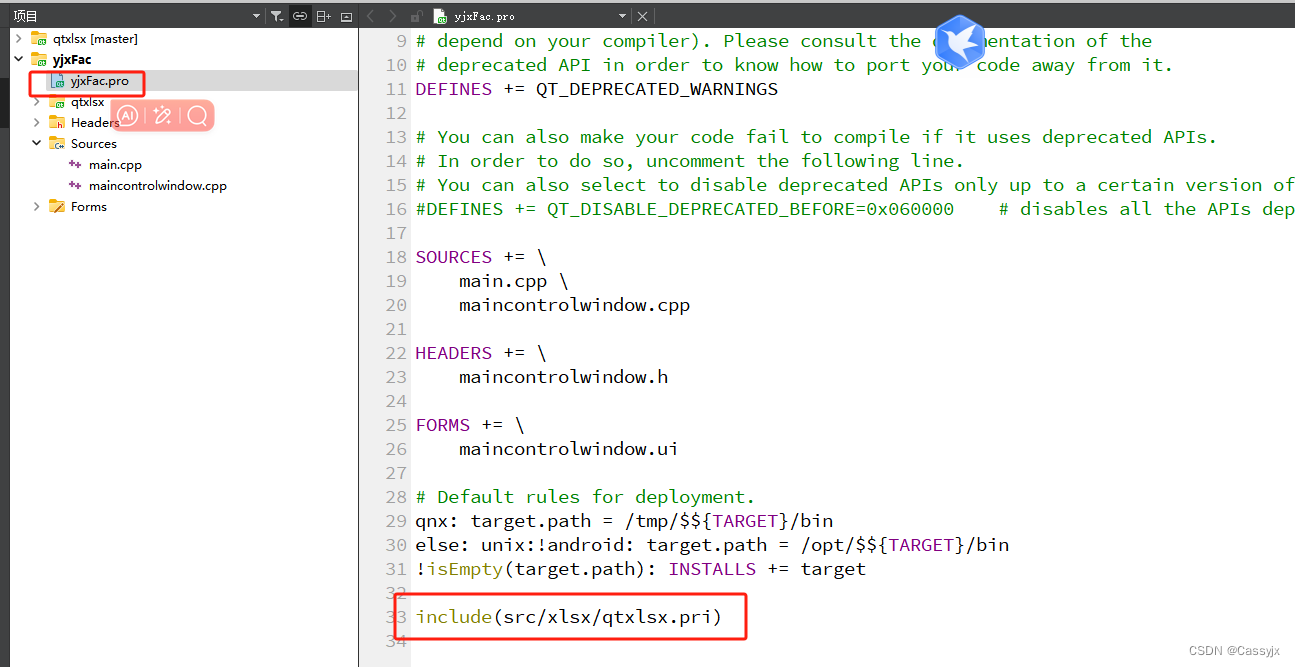This screenshot has height=667, width=1295.
Task: Click the Headers folder label
Action: (95, 122)
